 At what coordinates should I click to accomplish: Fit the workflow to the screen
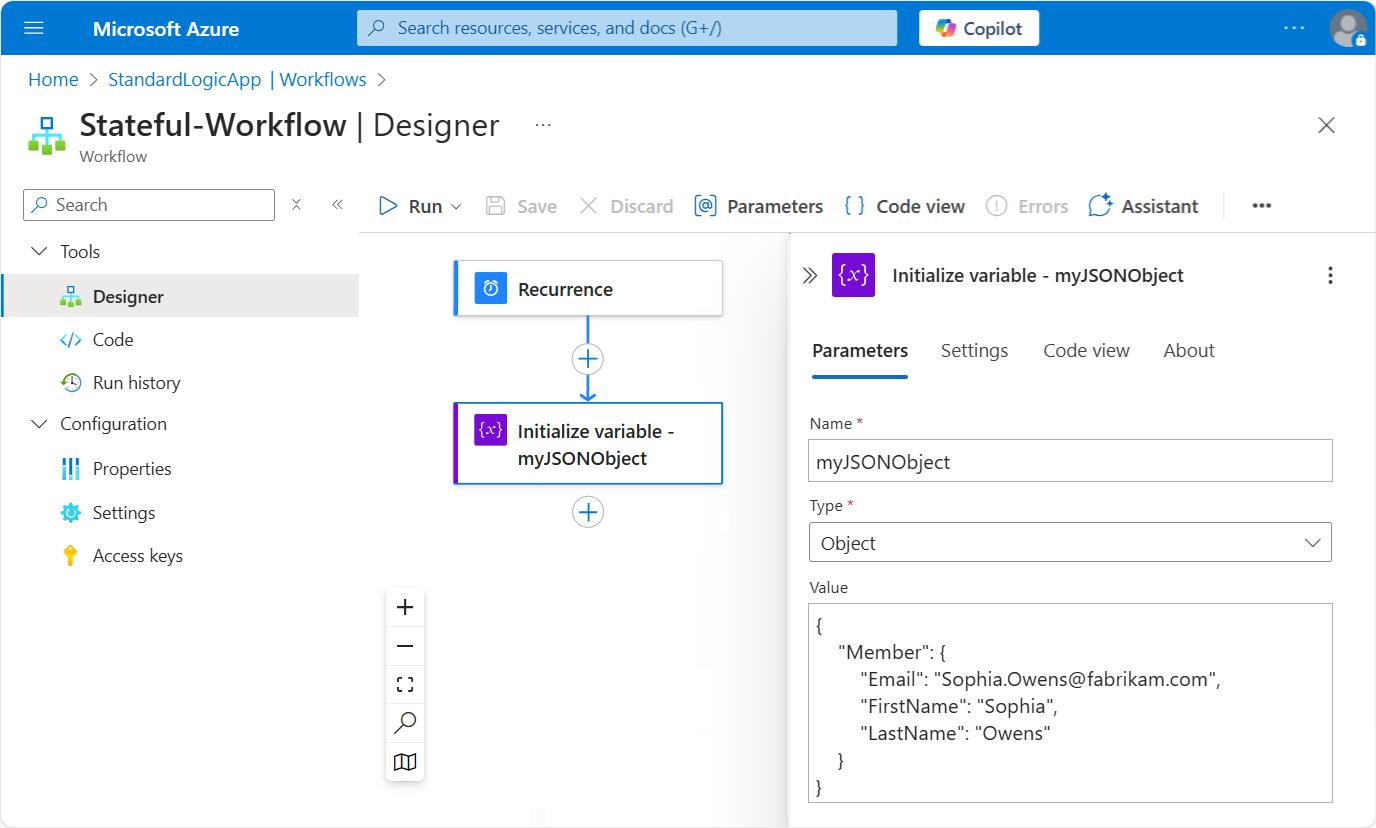point(404,684)
